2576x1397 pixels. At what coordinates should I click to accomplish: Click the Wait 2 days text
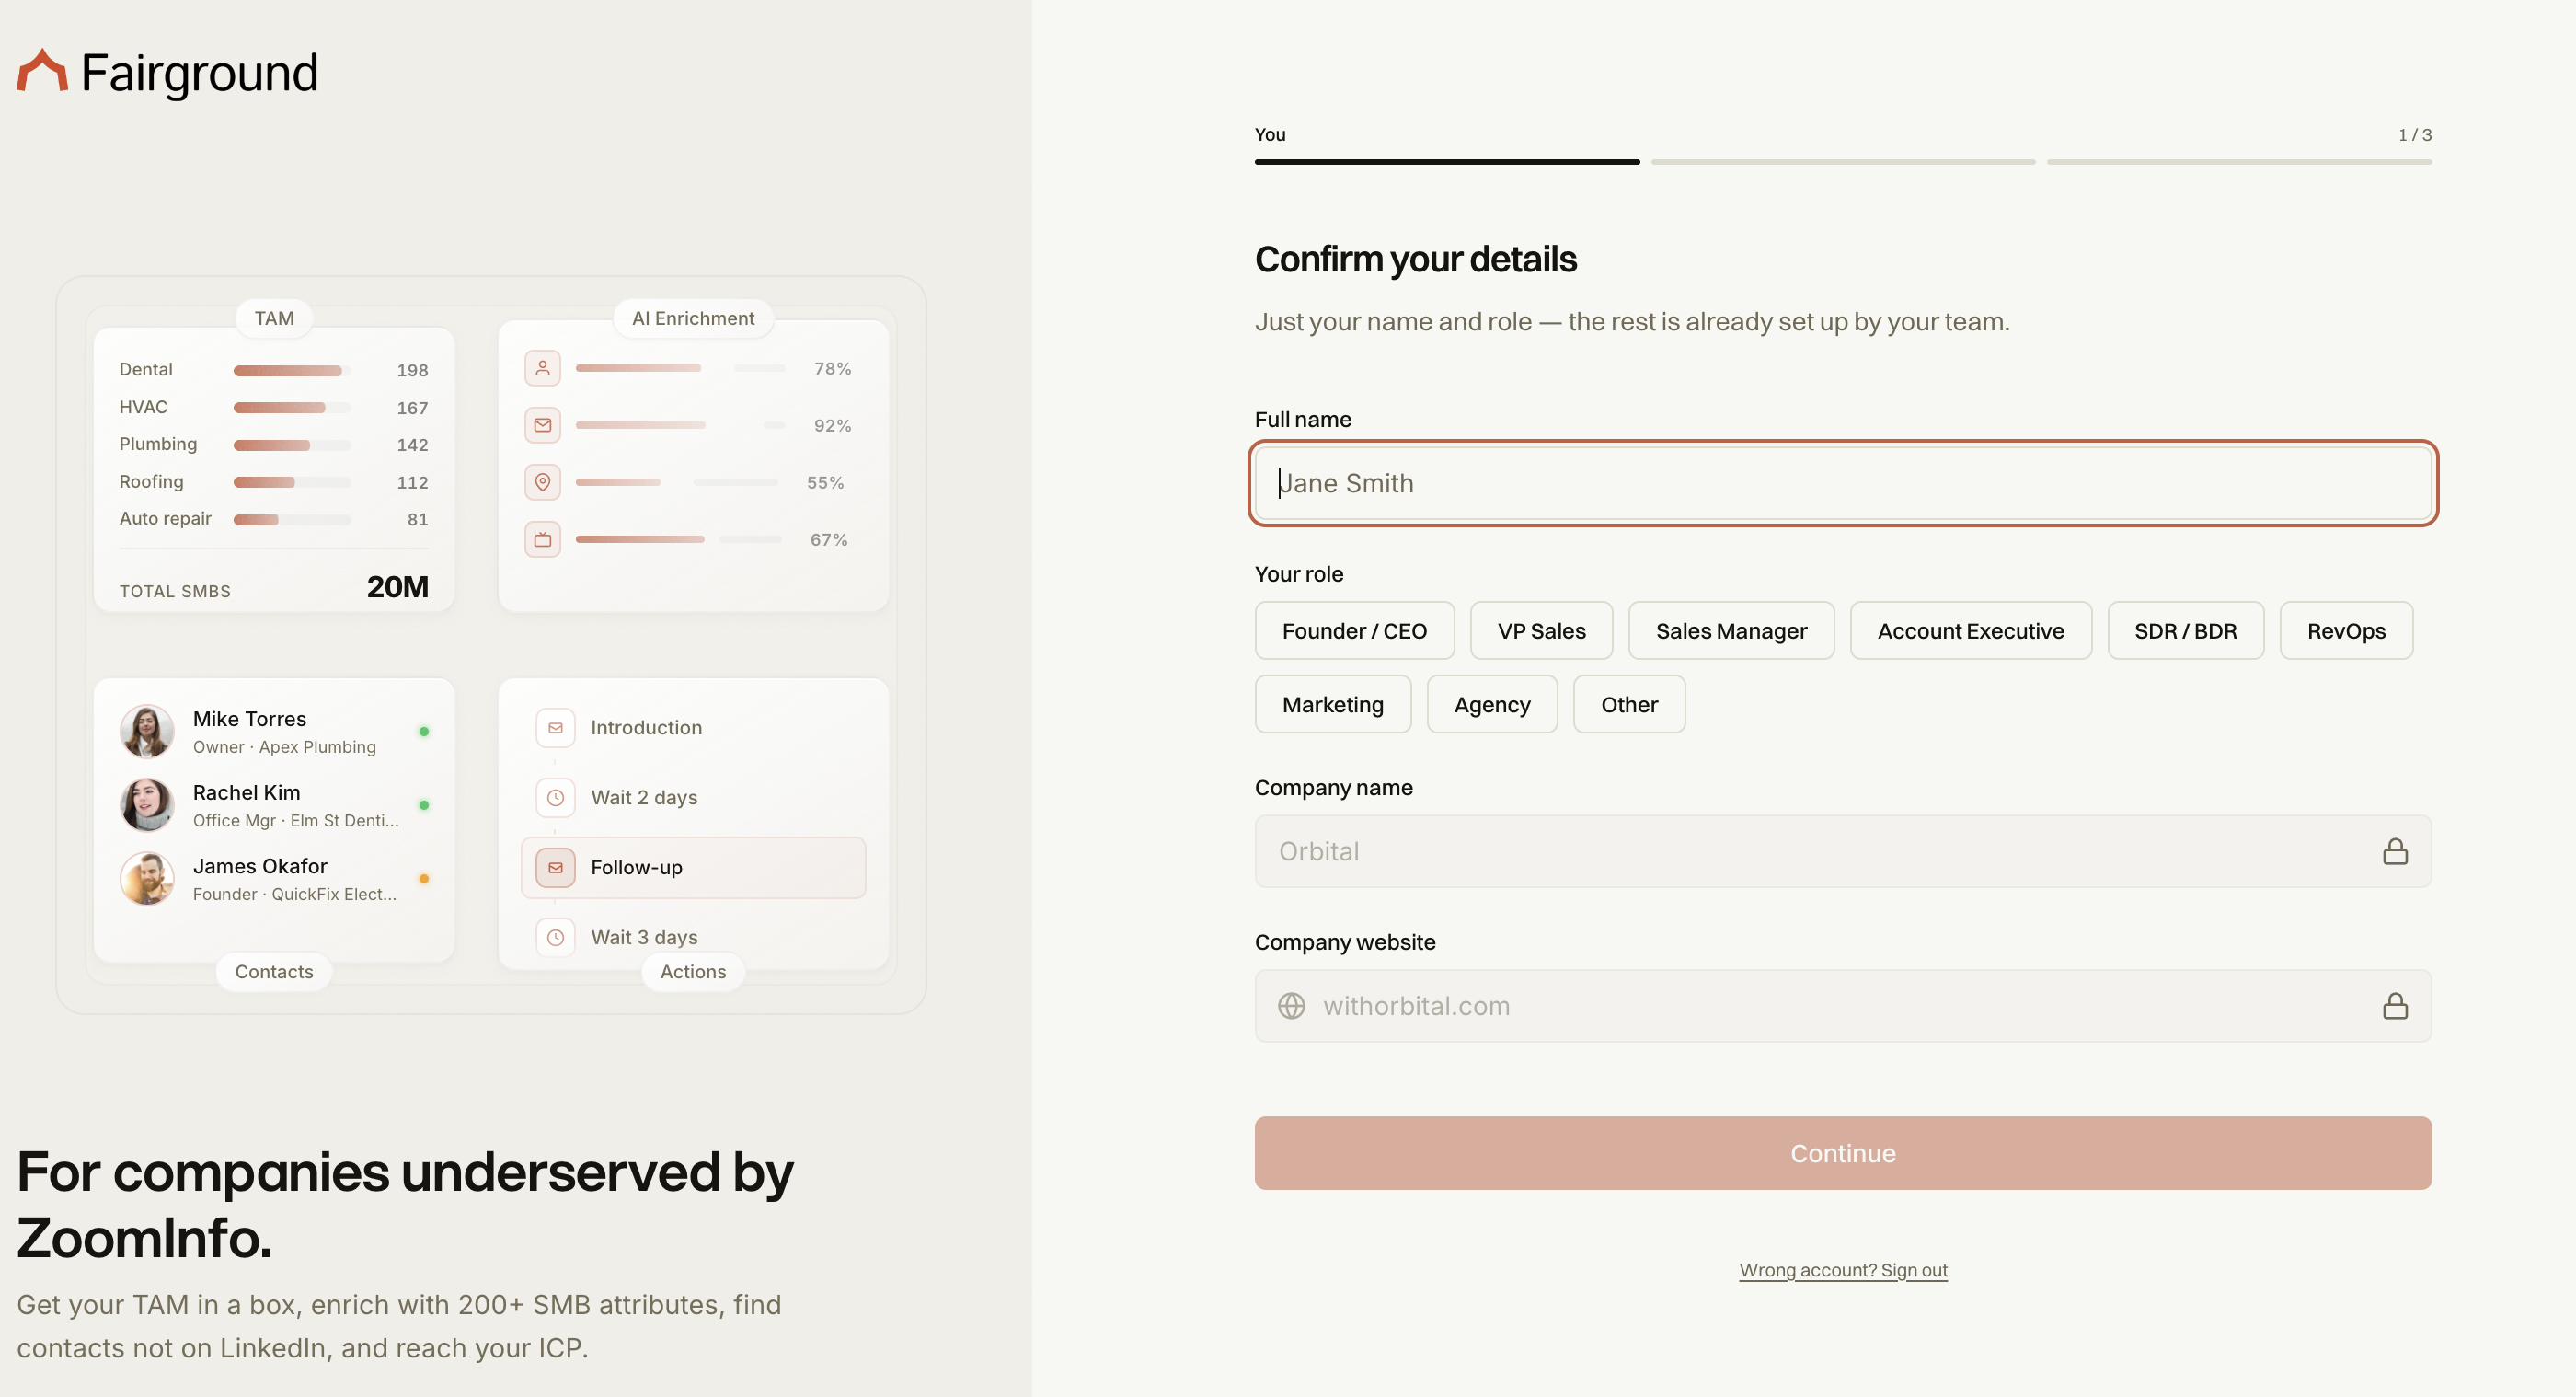pos(644,798)
